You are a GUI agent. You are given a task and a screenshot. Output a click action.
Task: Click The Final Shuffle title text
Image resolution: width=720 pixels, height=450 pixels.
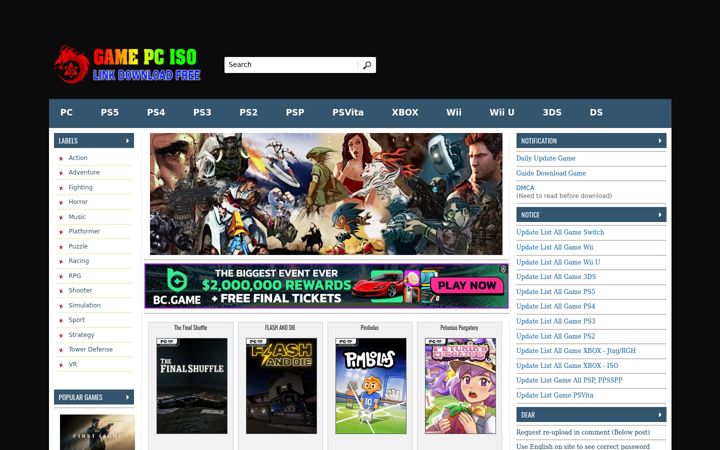click(x=191, y=328)
